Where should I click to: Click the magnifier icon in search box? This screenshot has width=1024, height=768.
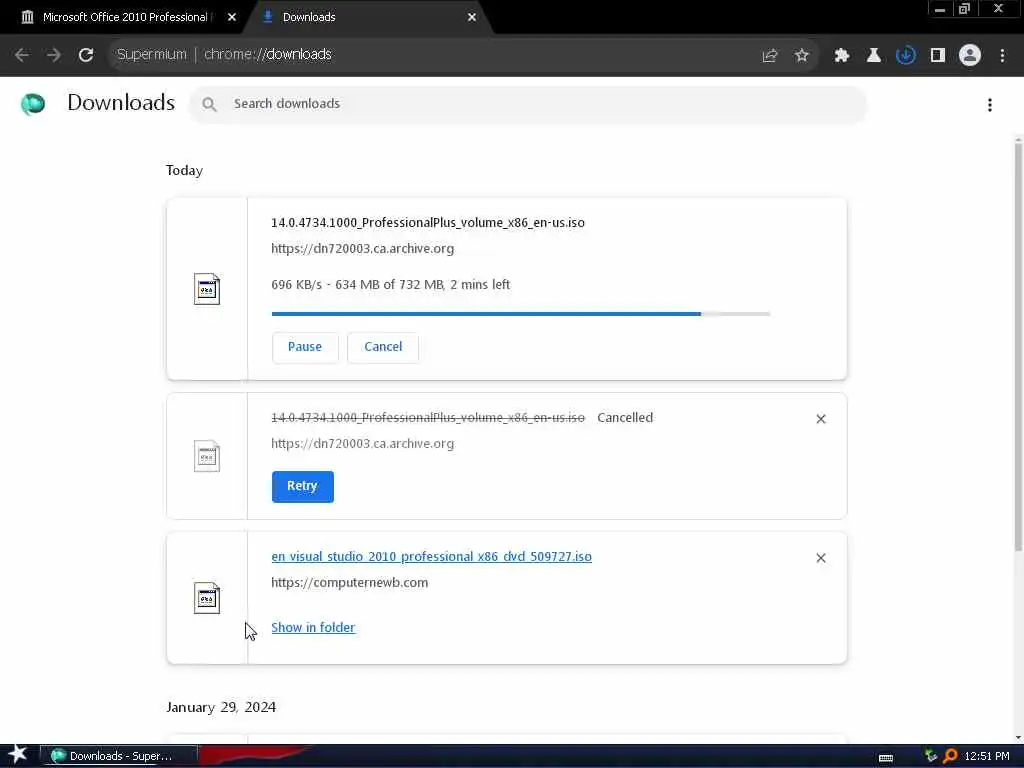click(x=209, y=104)
